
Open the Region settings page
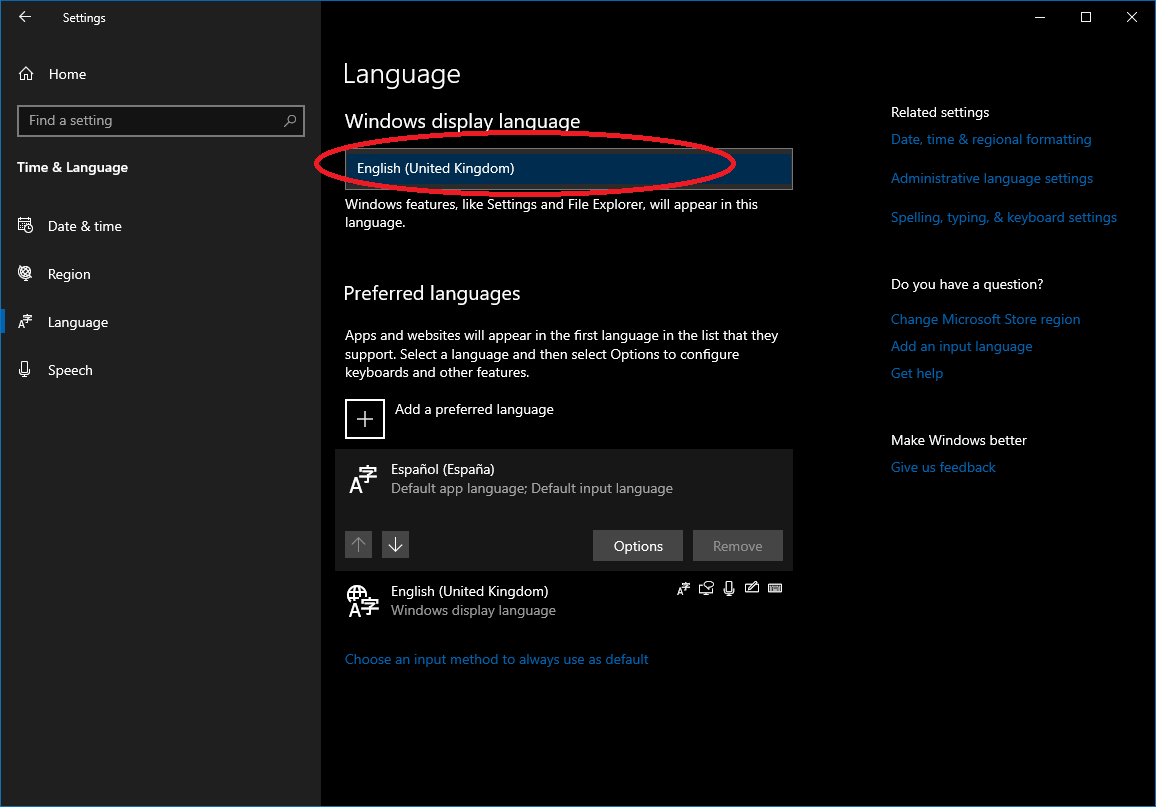tap(161, 274)
